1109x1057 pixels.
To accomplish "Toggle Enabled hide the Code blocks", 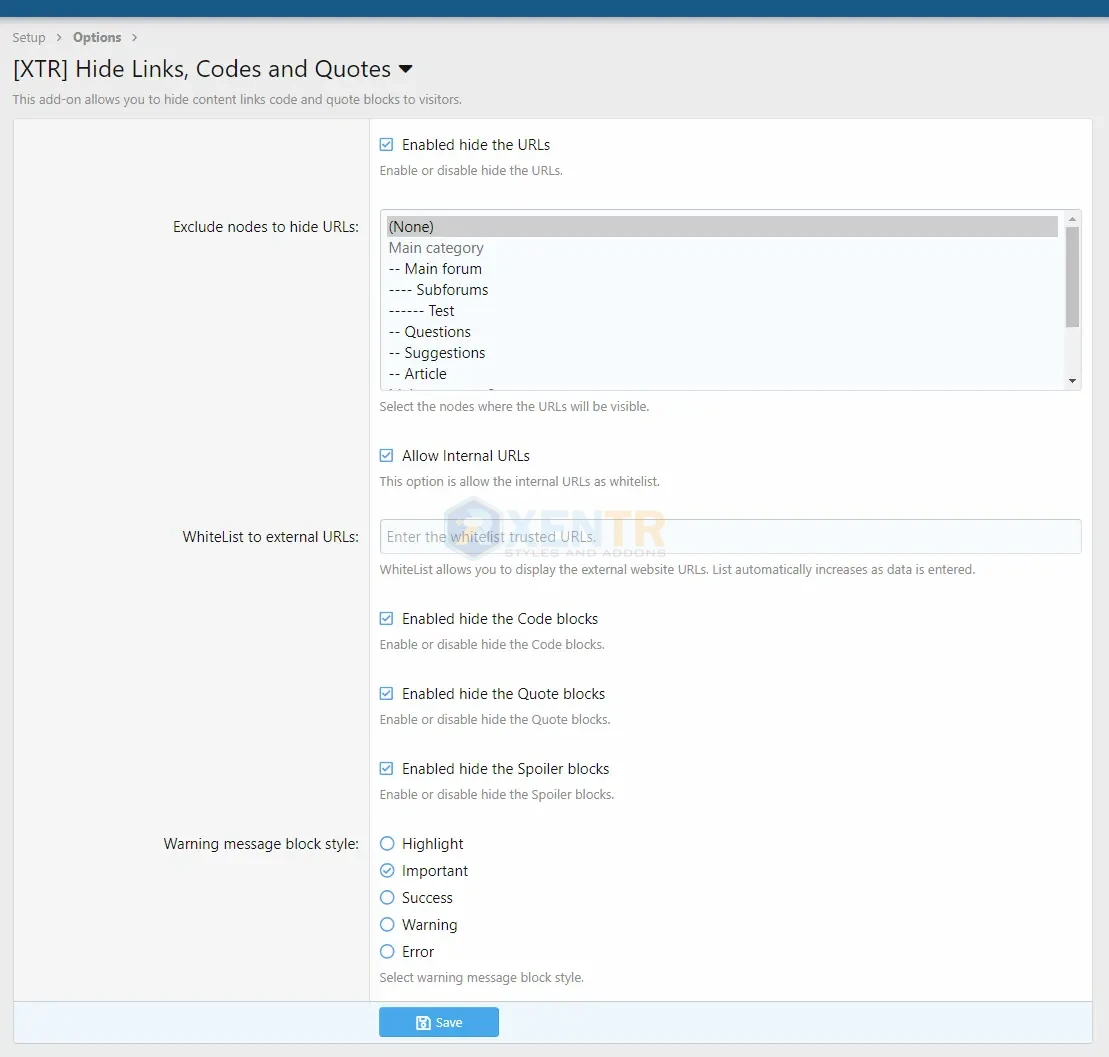I will point(386,618).
